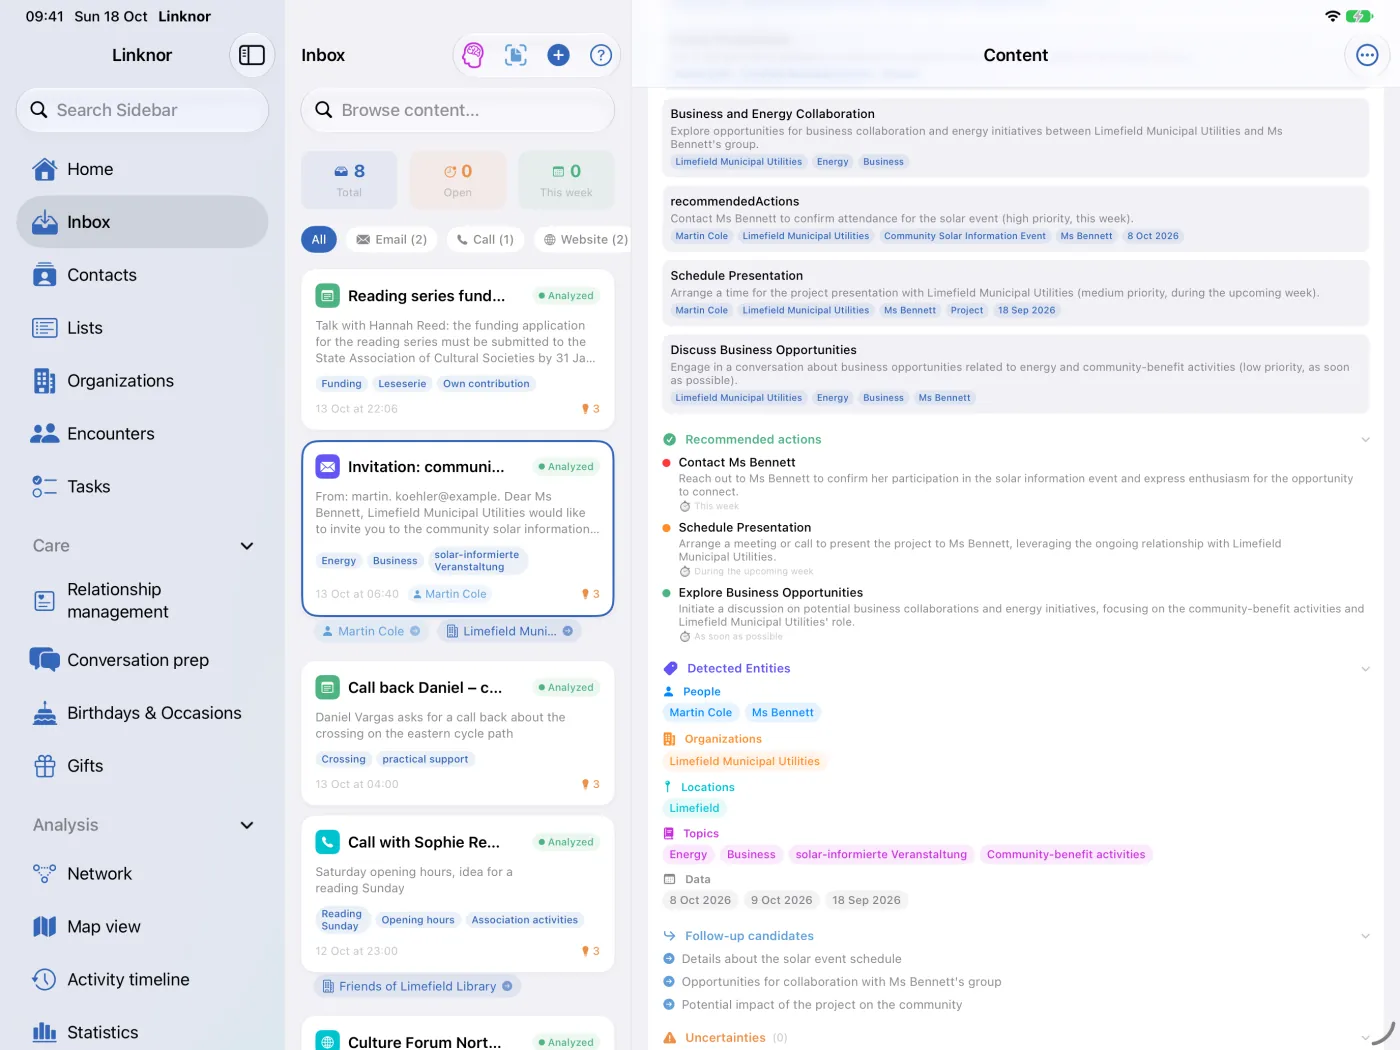Open the help question mark icon
This screenshot has width=1400, height=1050.
[x=601, y=55]
